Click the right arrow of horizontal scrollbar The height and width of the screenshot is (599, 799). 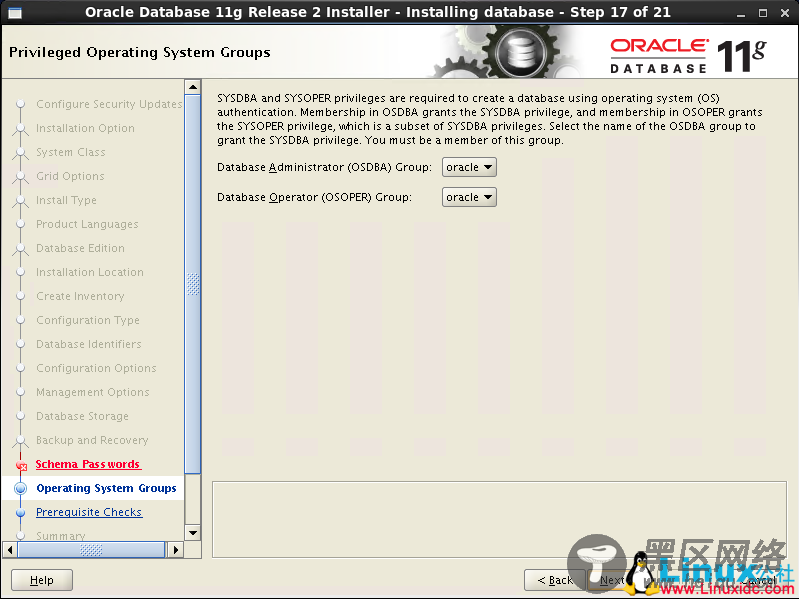175,550
